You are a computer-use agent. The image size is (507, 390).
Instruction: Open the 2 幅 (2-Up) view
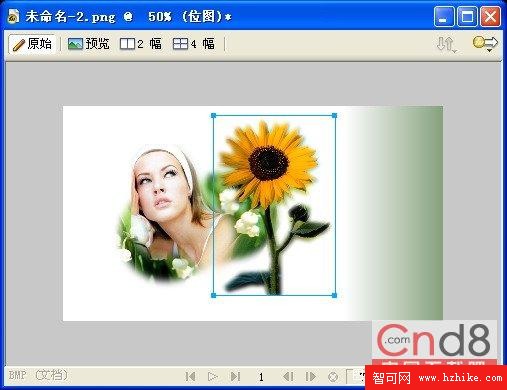pyautogui.click(x=140, y=44)
